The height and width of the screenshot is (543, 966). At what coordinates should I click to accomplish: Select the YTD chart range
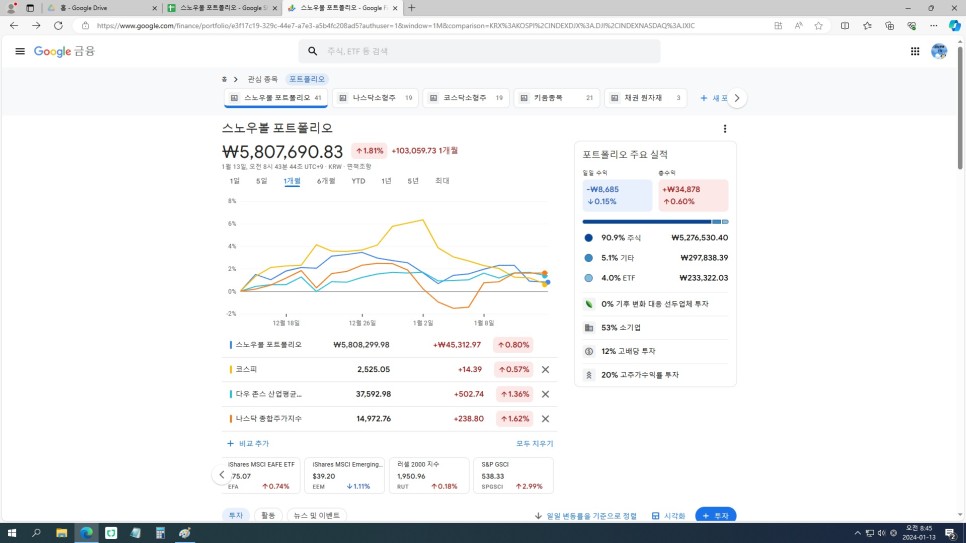(358, 181)
